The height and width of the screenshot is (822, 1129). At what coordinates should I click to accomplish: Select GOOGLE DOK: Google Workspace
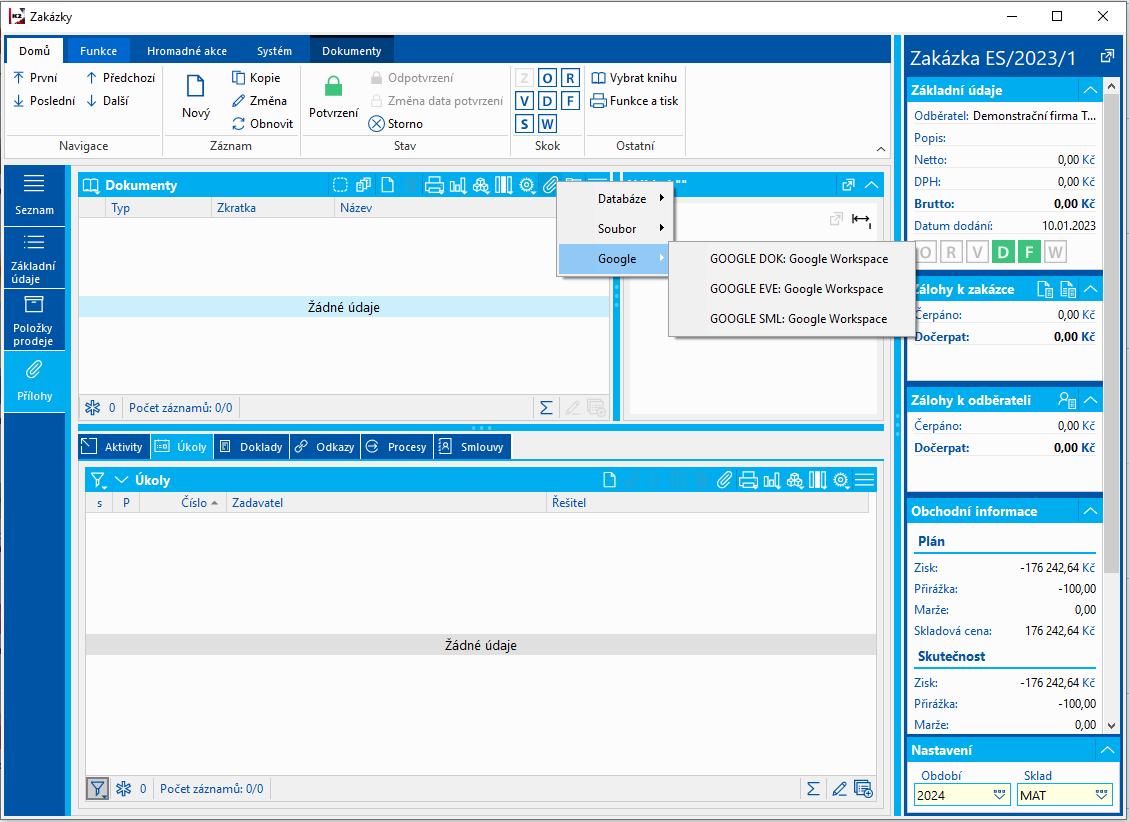(x=791, y=259)
